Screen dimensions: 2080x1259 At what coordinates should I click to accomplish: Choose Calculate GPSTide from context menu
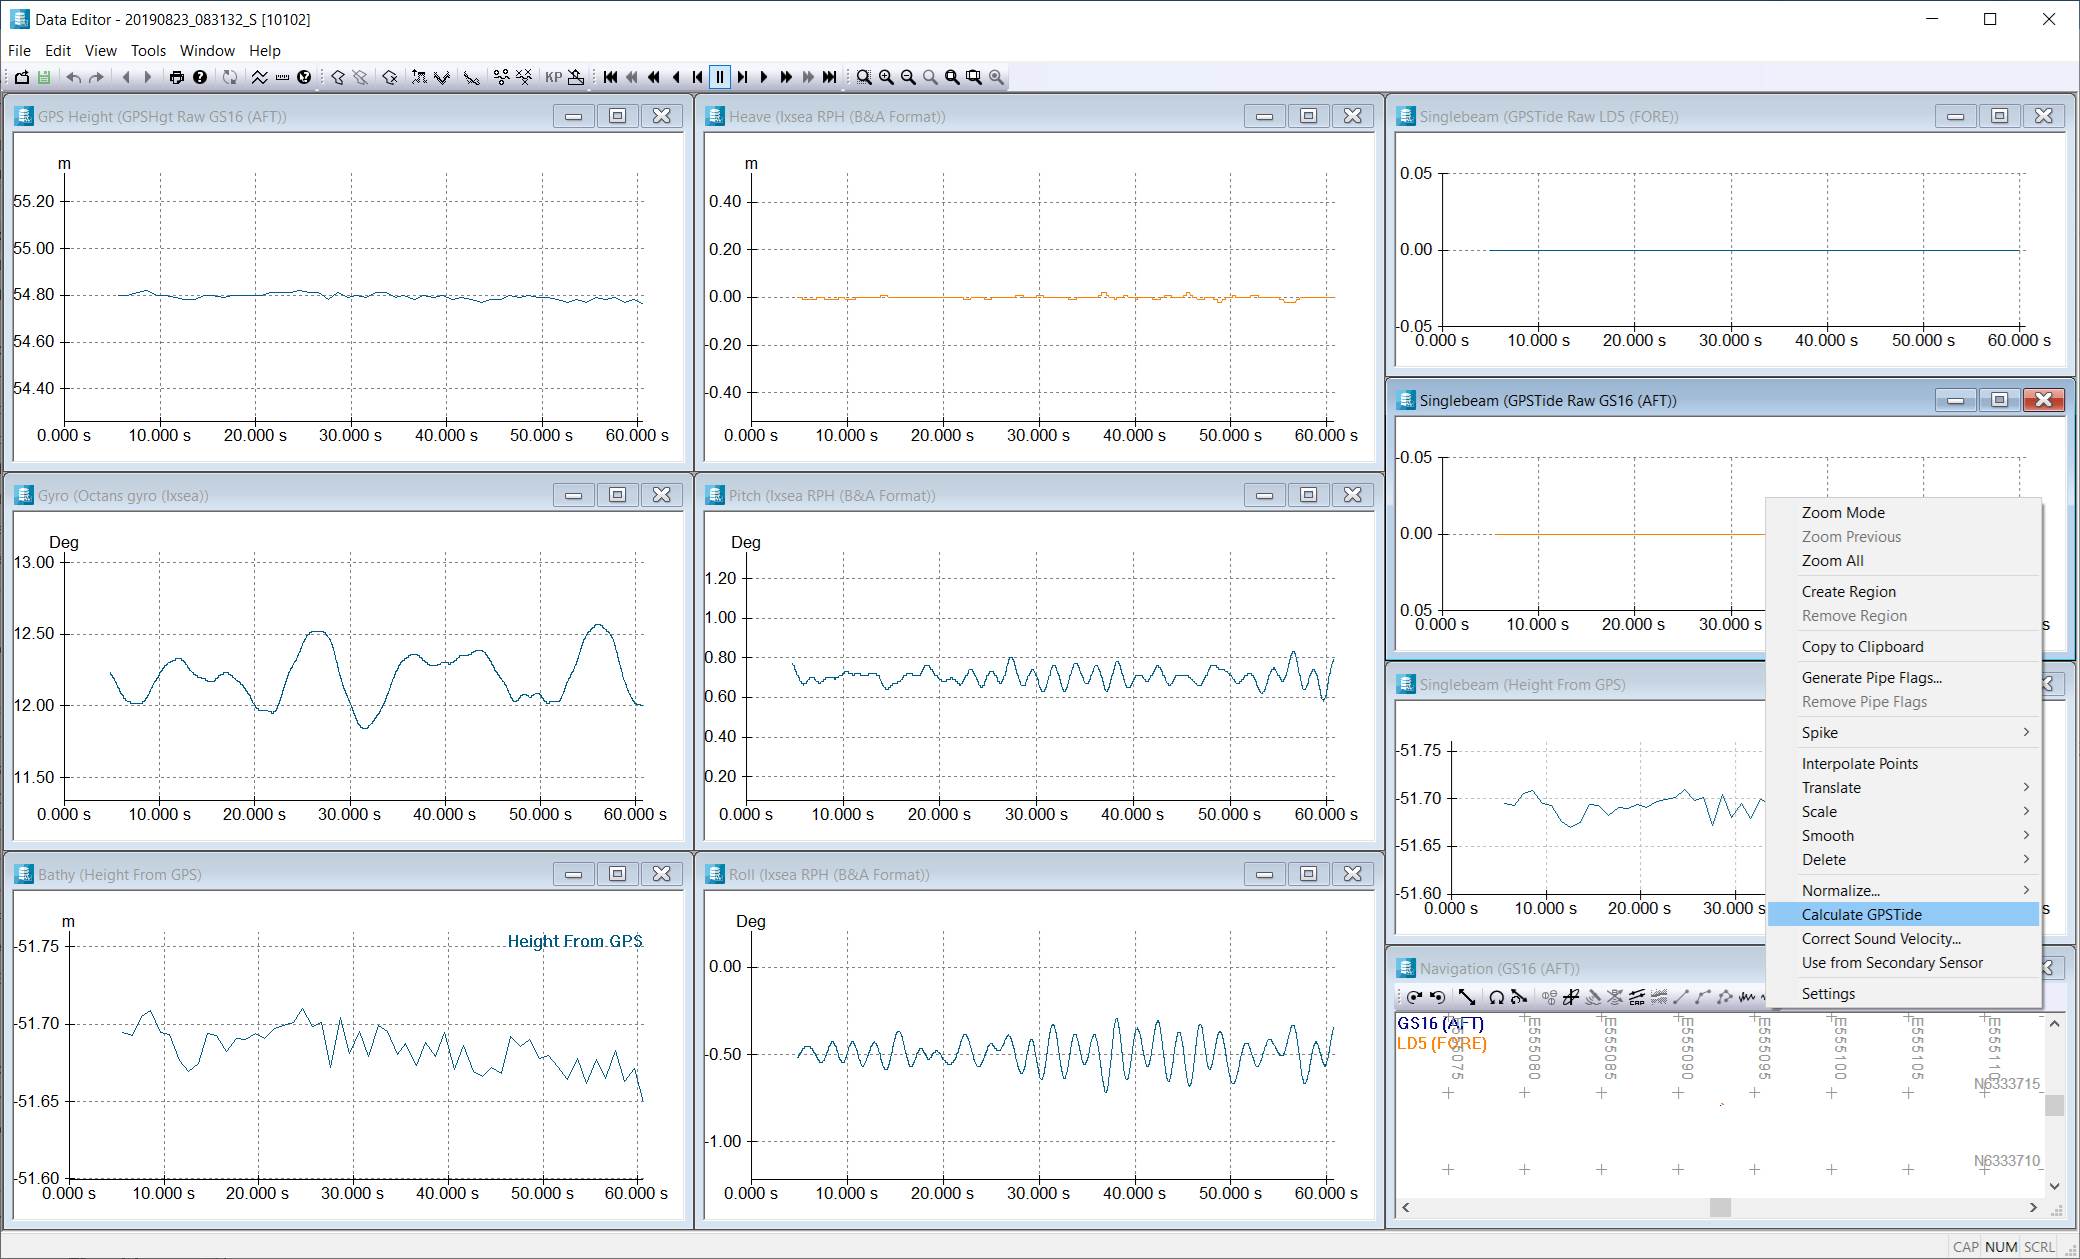tap(1861, 914)
